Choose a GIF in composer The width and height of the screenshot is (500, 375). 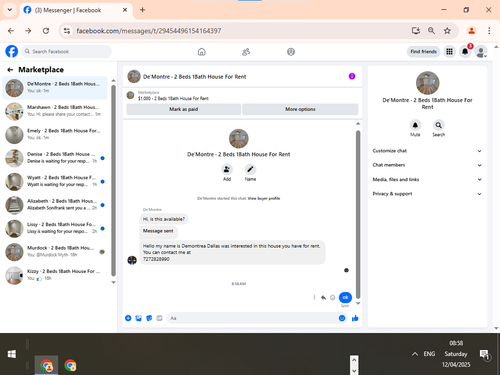[x=159, y=318]
